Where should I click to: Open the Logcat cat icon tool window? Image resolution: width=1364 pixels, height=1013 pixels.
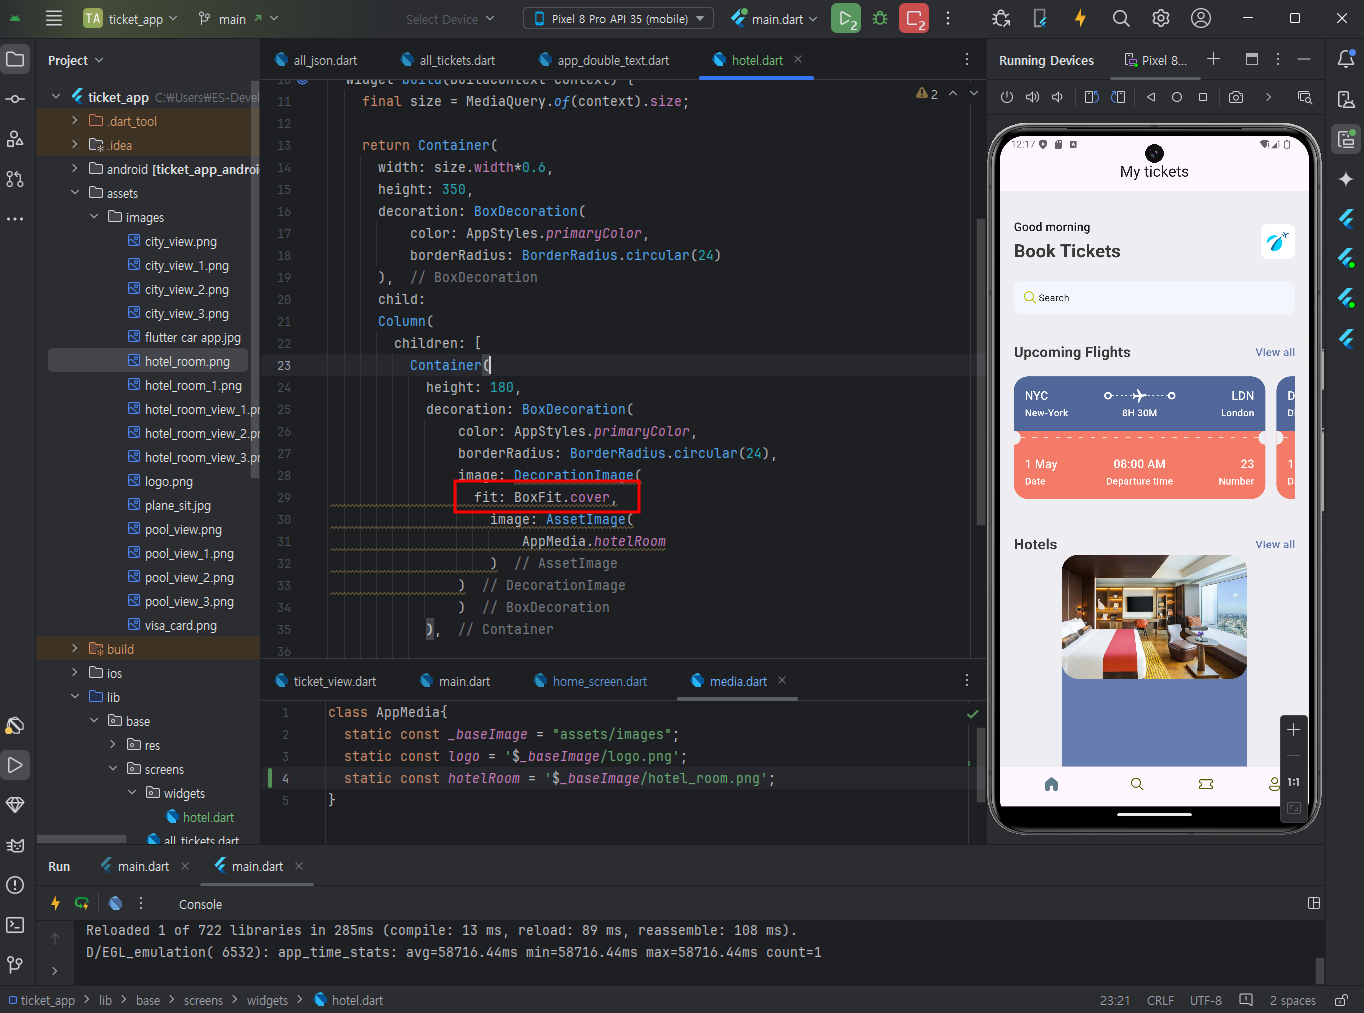point(15,845)
